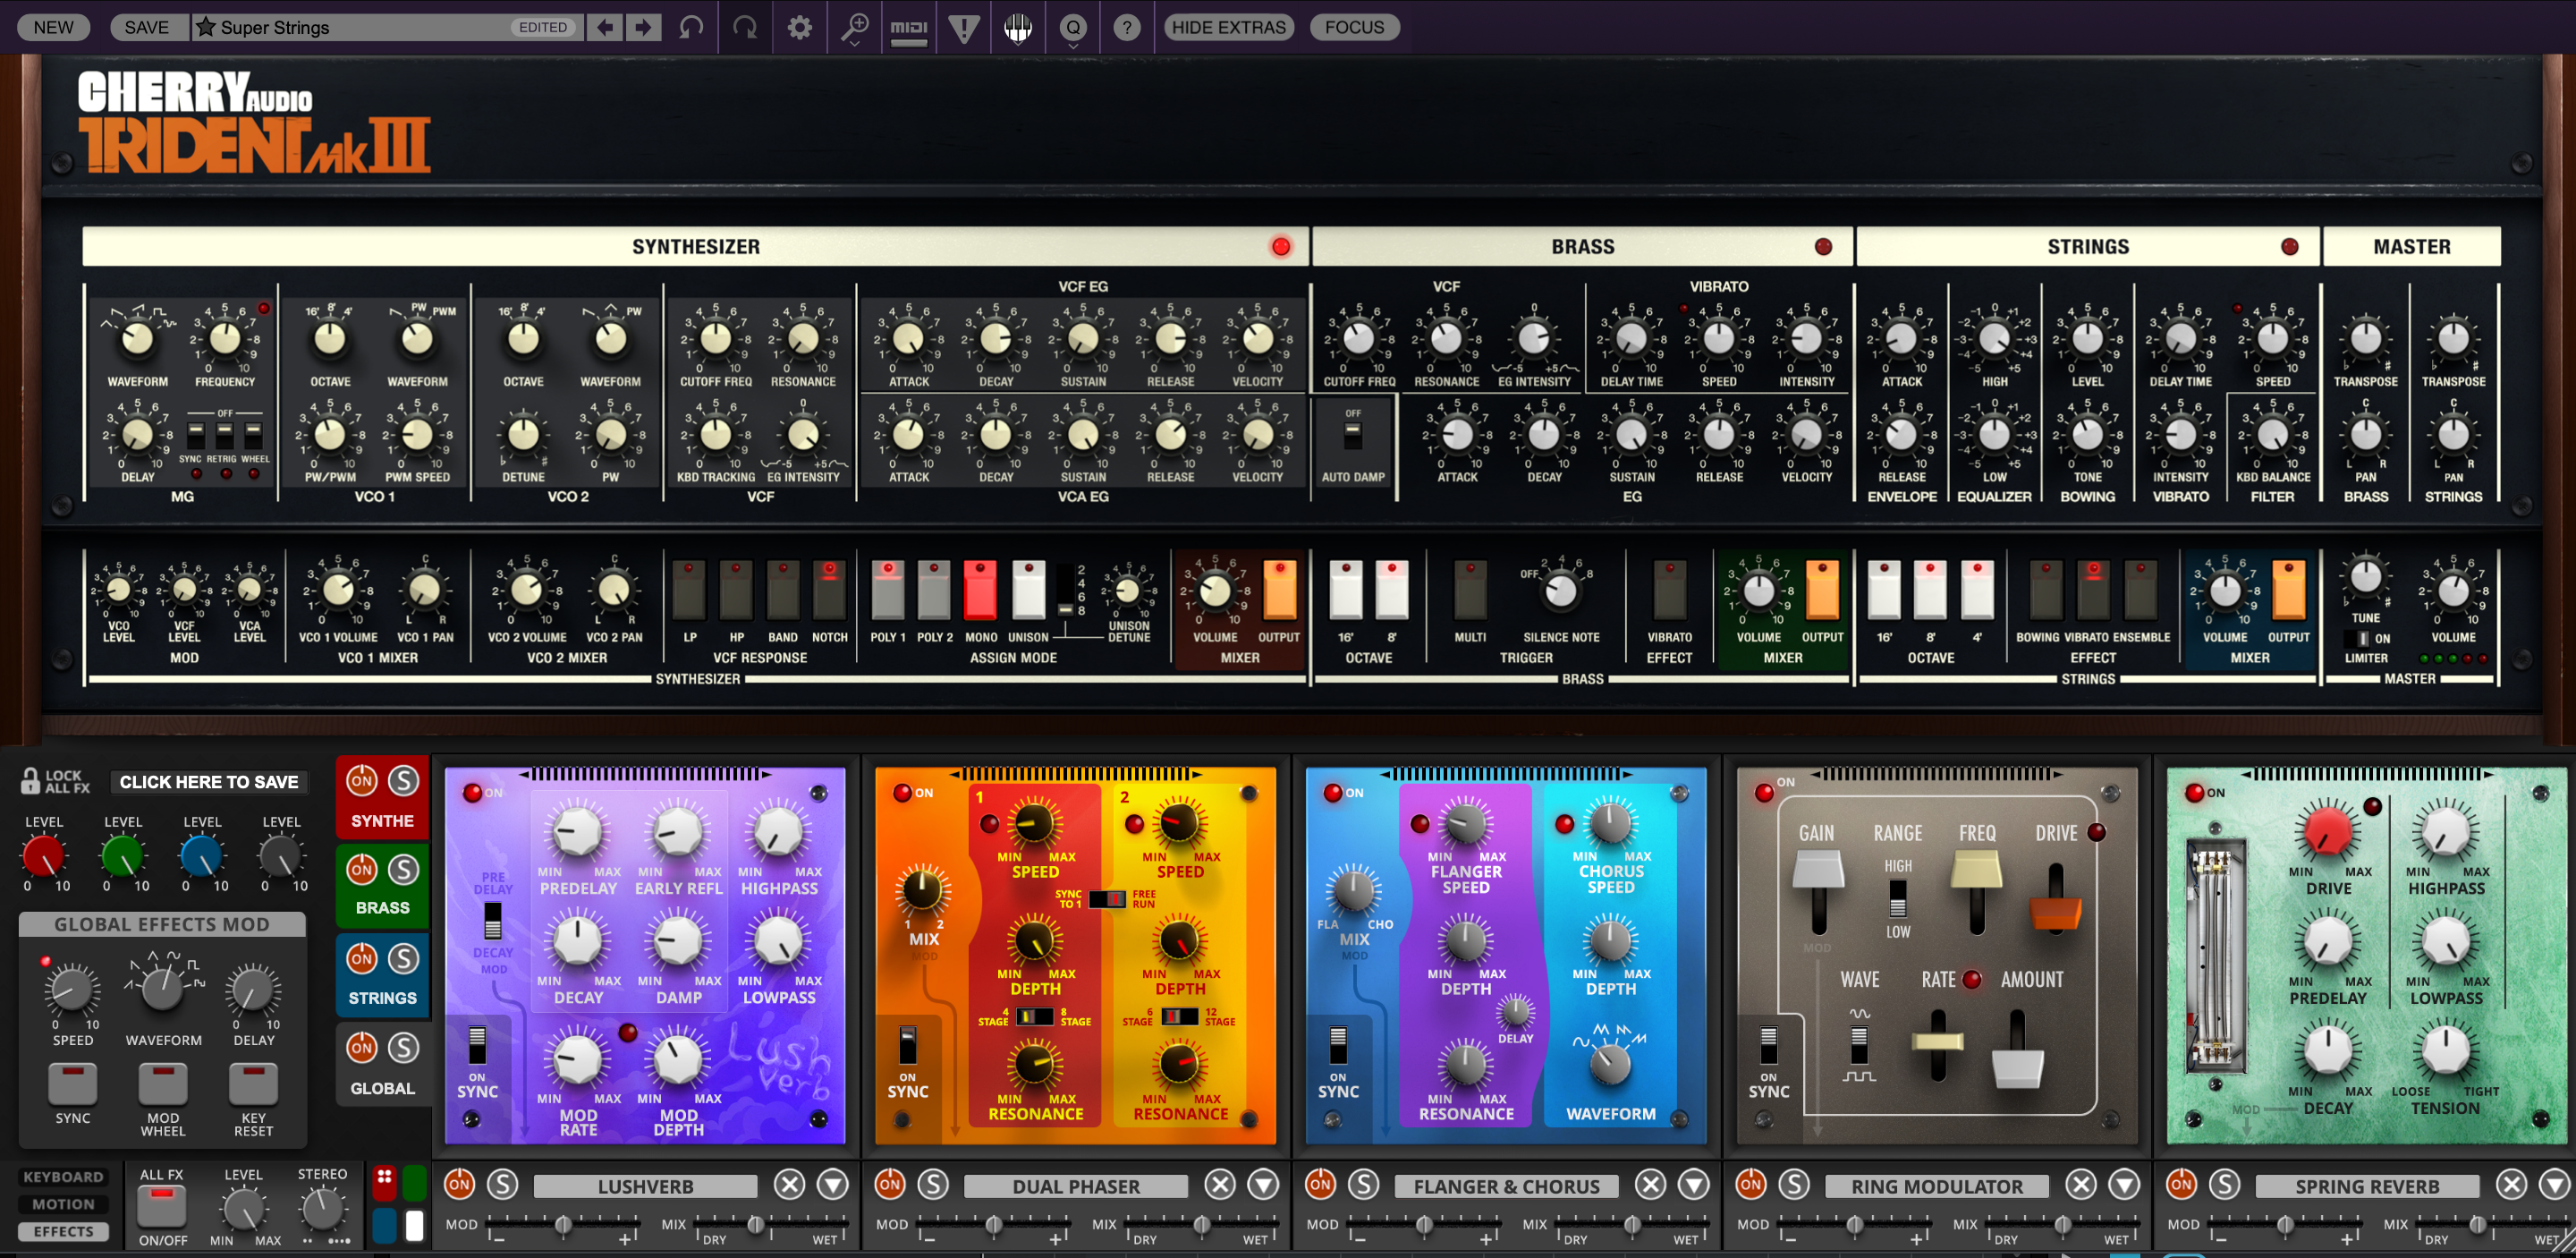2576x1258 pixels.
Task: Click the MIDI icon in toolbar
Action: point(908,27)
